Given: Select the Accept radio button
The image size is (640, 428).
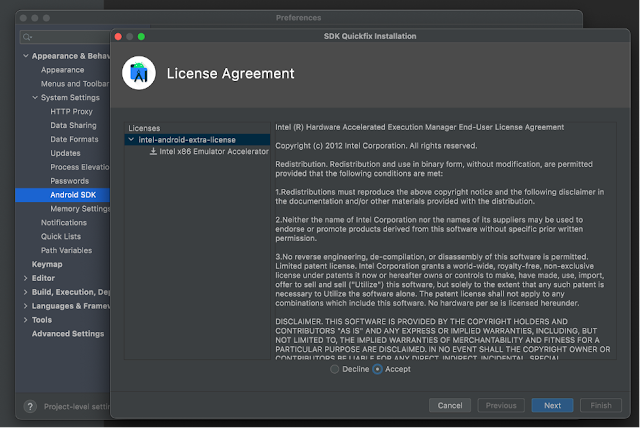Looking at the screenshot, I should [378, 369].
